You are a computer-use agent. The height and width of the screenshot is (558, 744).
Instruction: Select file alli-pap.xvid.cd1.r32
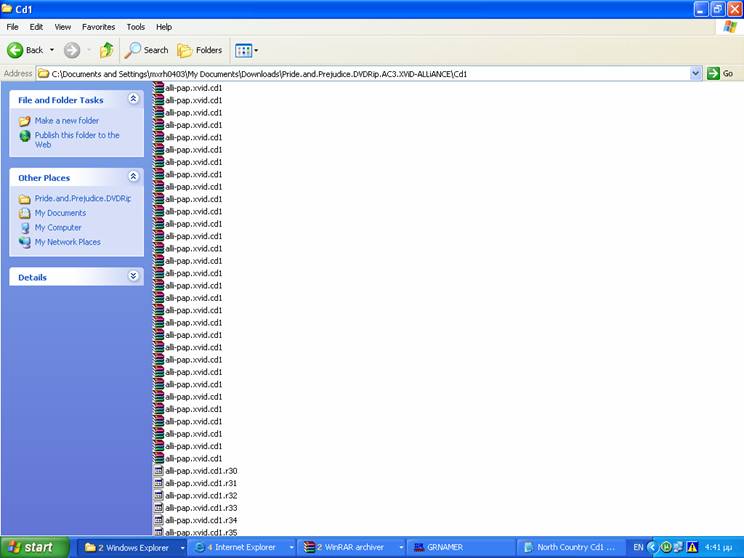[x=201, y=495]
